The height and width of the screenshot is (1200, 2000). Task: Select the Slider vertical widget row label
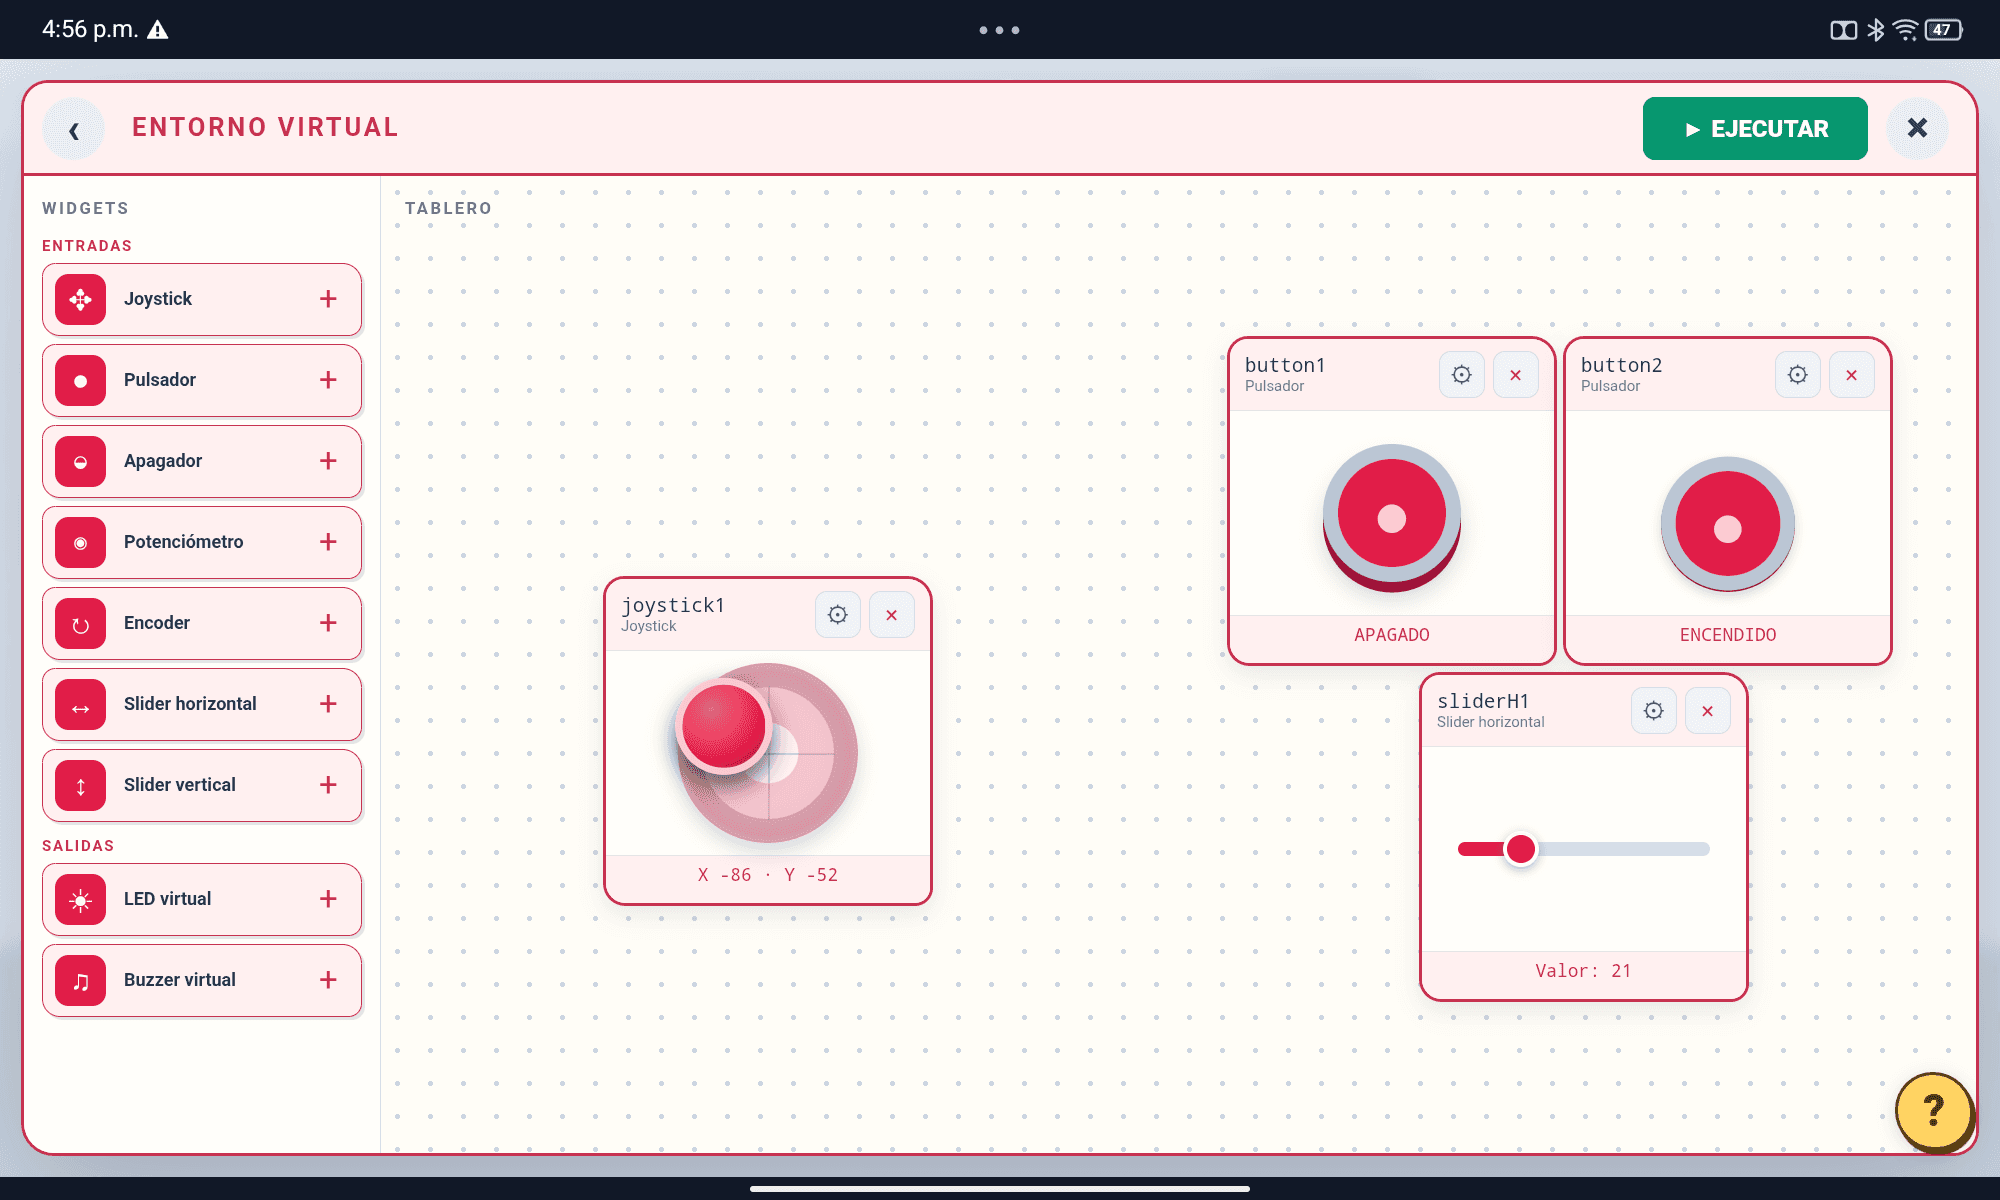pos(180,785)
